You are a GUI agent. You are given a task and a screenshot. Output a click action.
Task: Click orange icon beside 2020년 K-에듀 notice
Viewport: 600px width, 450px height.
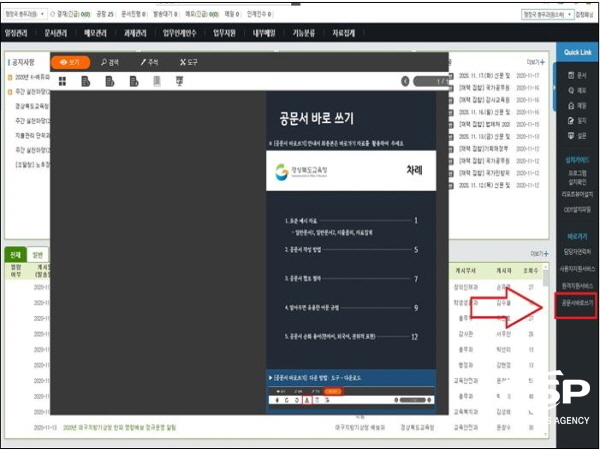pyautogui.click(x=10, y=77)
